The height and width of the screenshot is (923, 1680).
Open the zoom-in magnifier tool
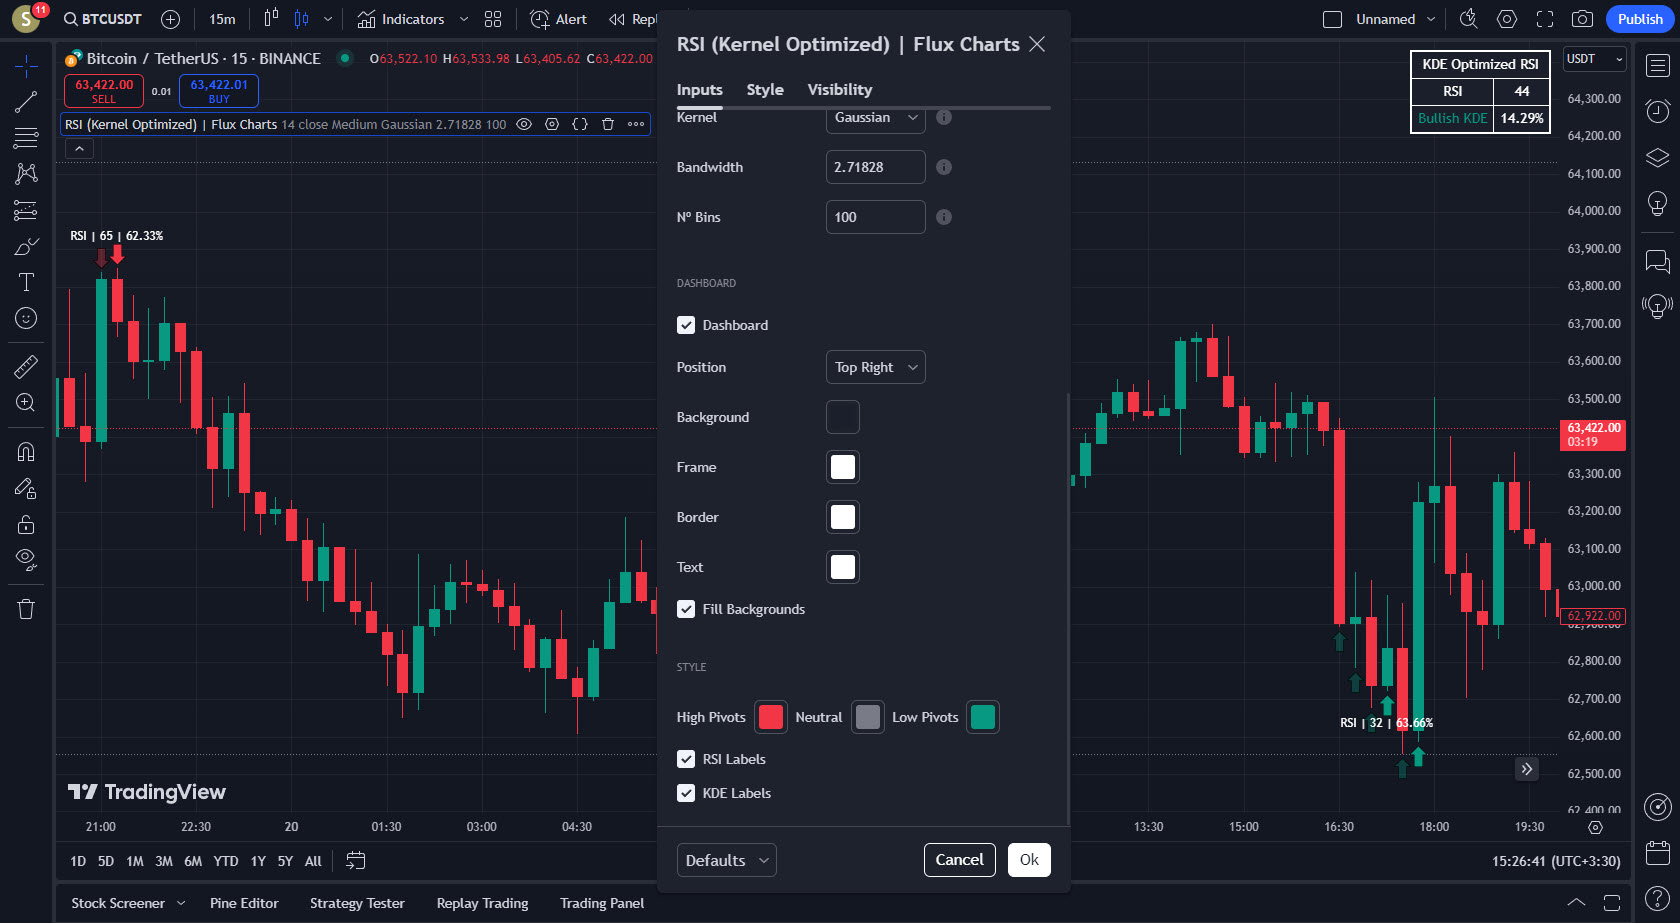point(25,402)
